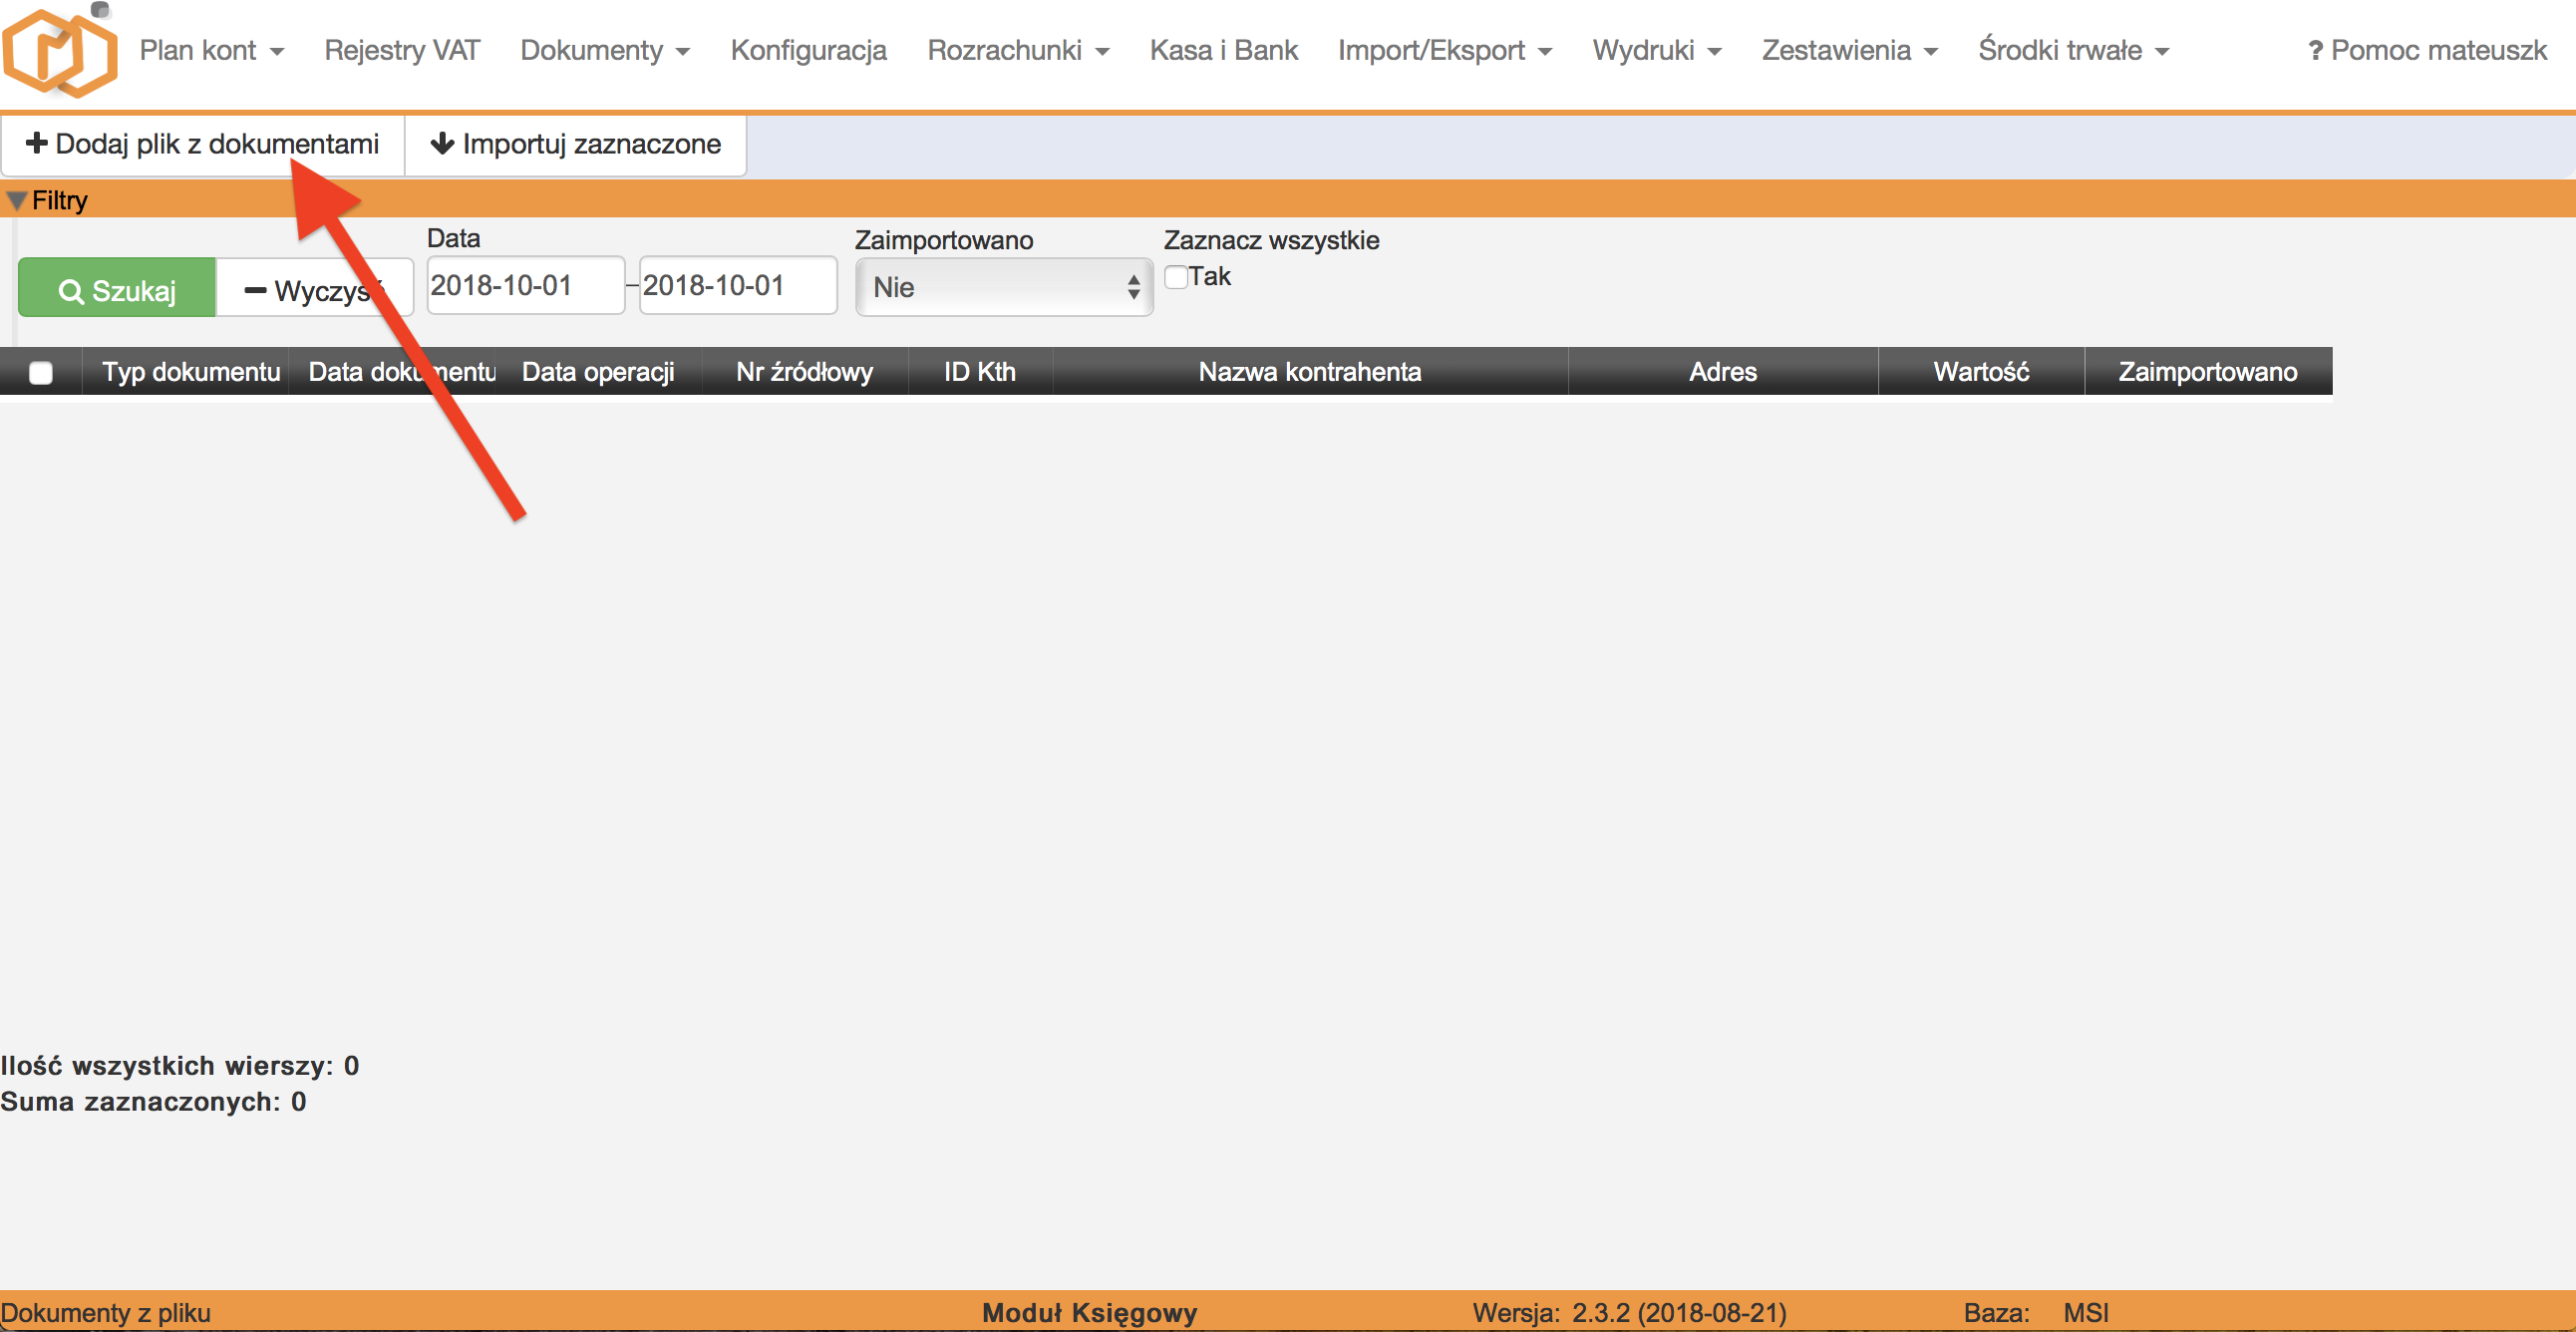The height and width of the screenshot is (1332, 2576).
Task: Expand the Dokumenty menu
Action: click(x=605, y=50)
